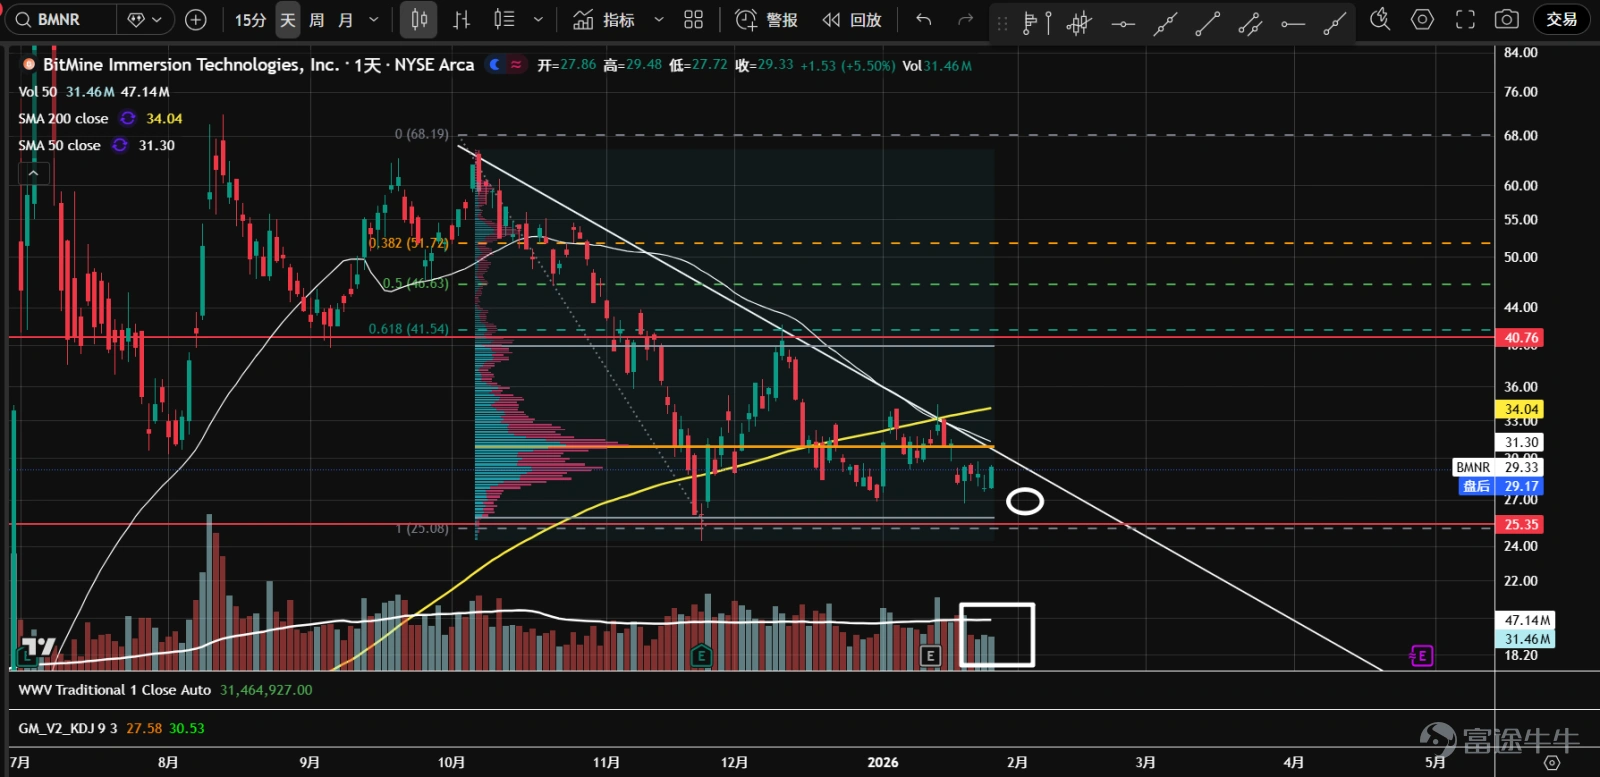Undo the last chart action
1600x777 pixels.
click(923, 19)
